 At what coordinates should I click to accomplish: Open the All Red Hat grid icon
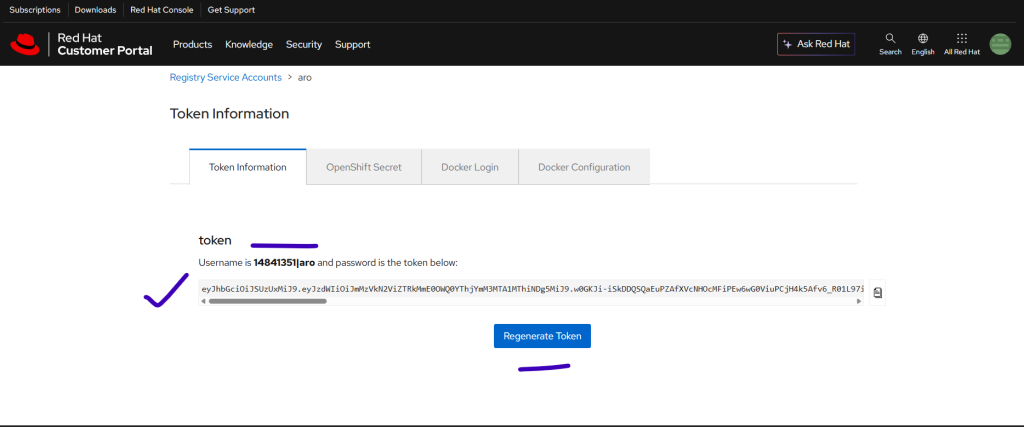pyautogui.click(x=961, y=39)
